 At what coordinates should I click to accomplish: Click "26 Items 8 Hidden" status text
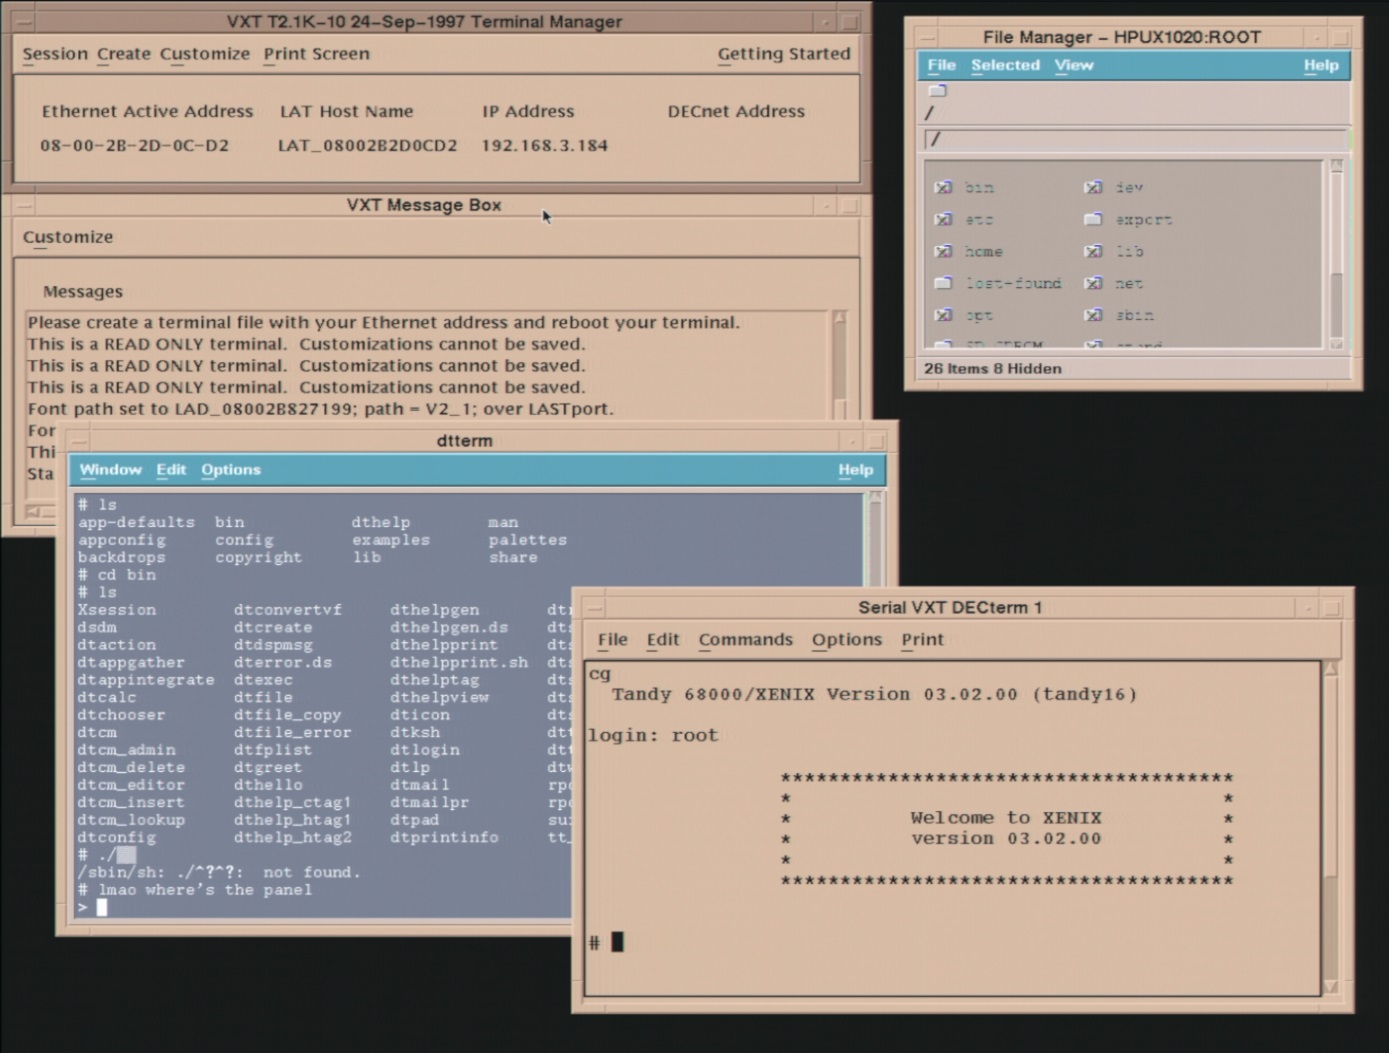pyautogui.click(x=993, y=369)
